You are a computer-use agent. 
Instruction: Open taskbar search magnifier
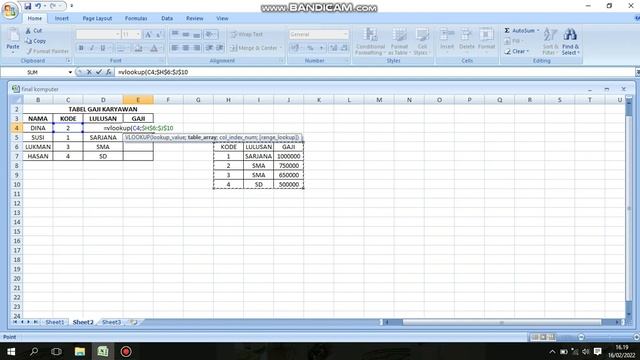pyautogui.click(x=34, y=351)
